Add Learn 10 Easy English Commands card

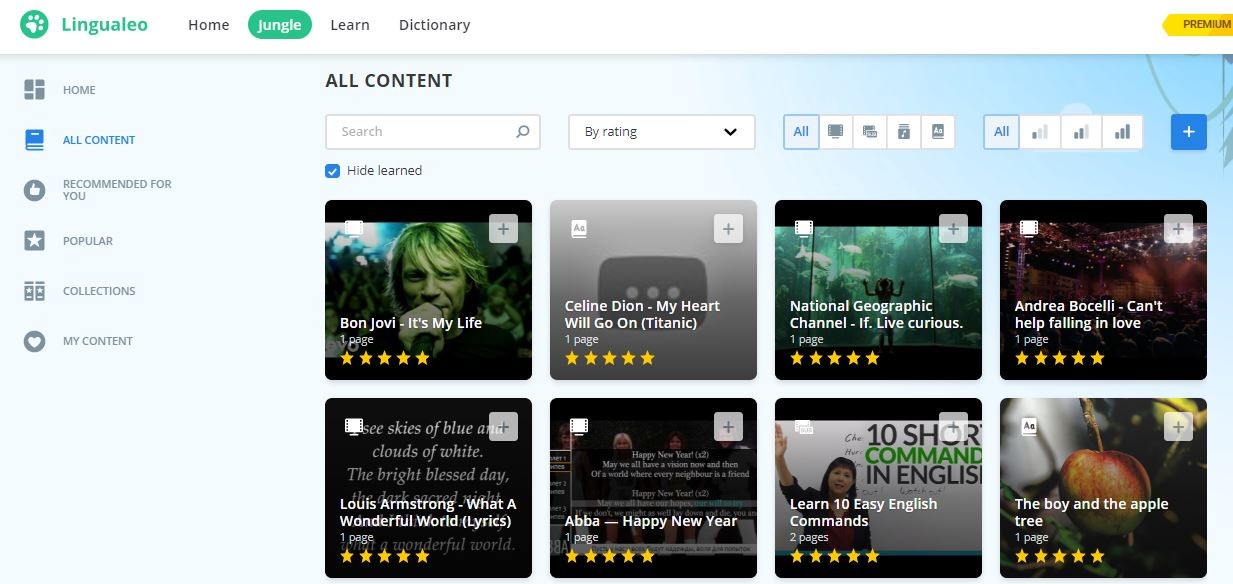(x=953, y=427)
